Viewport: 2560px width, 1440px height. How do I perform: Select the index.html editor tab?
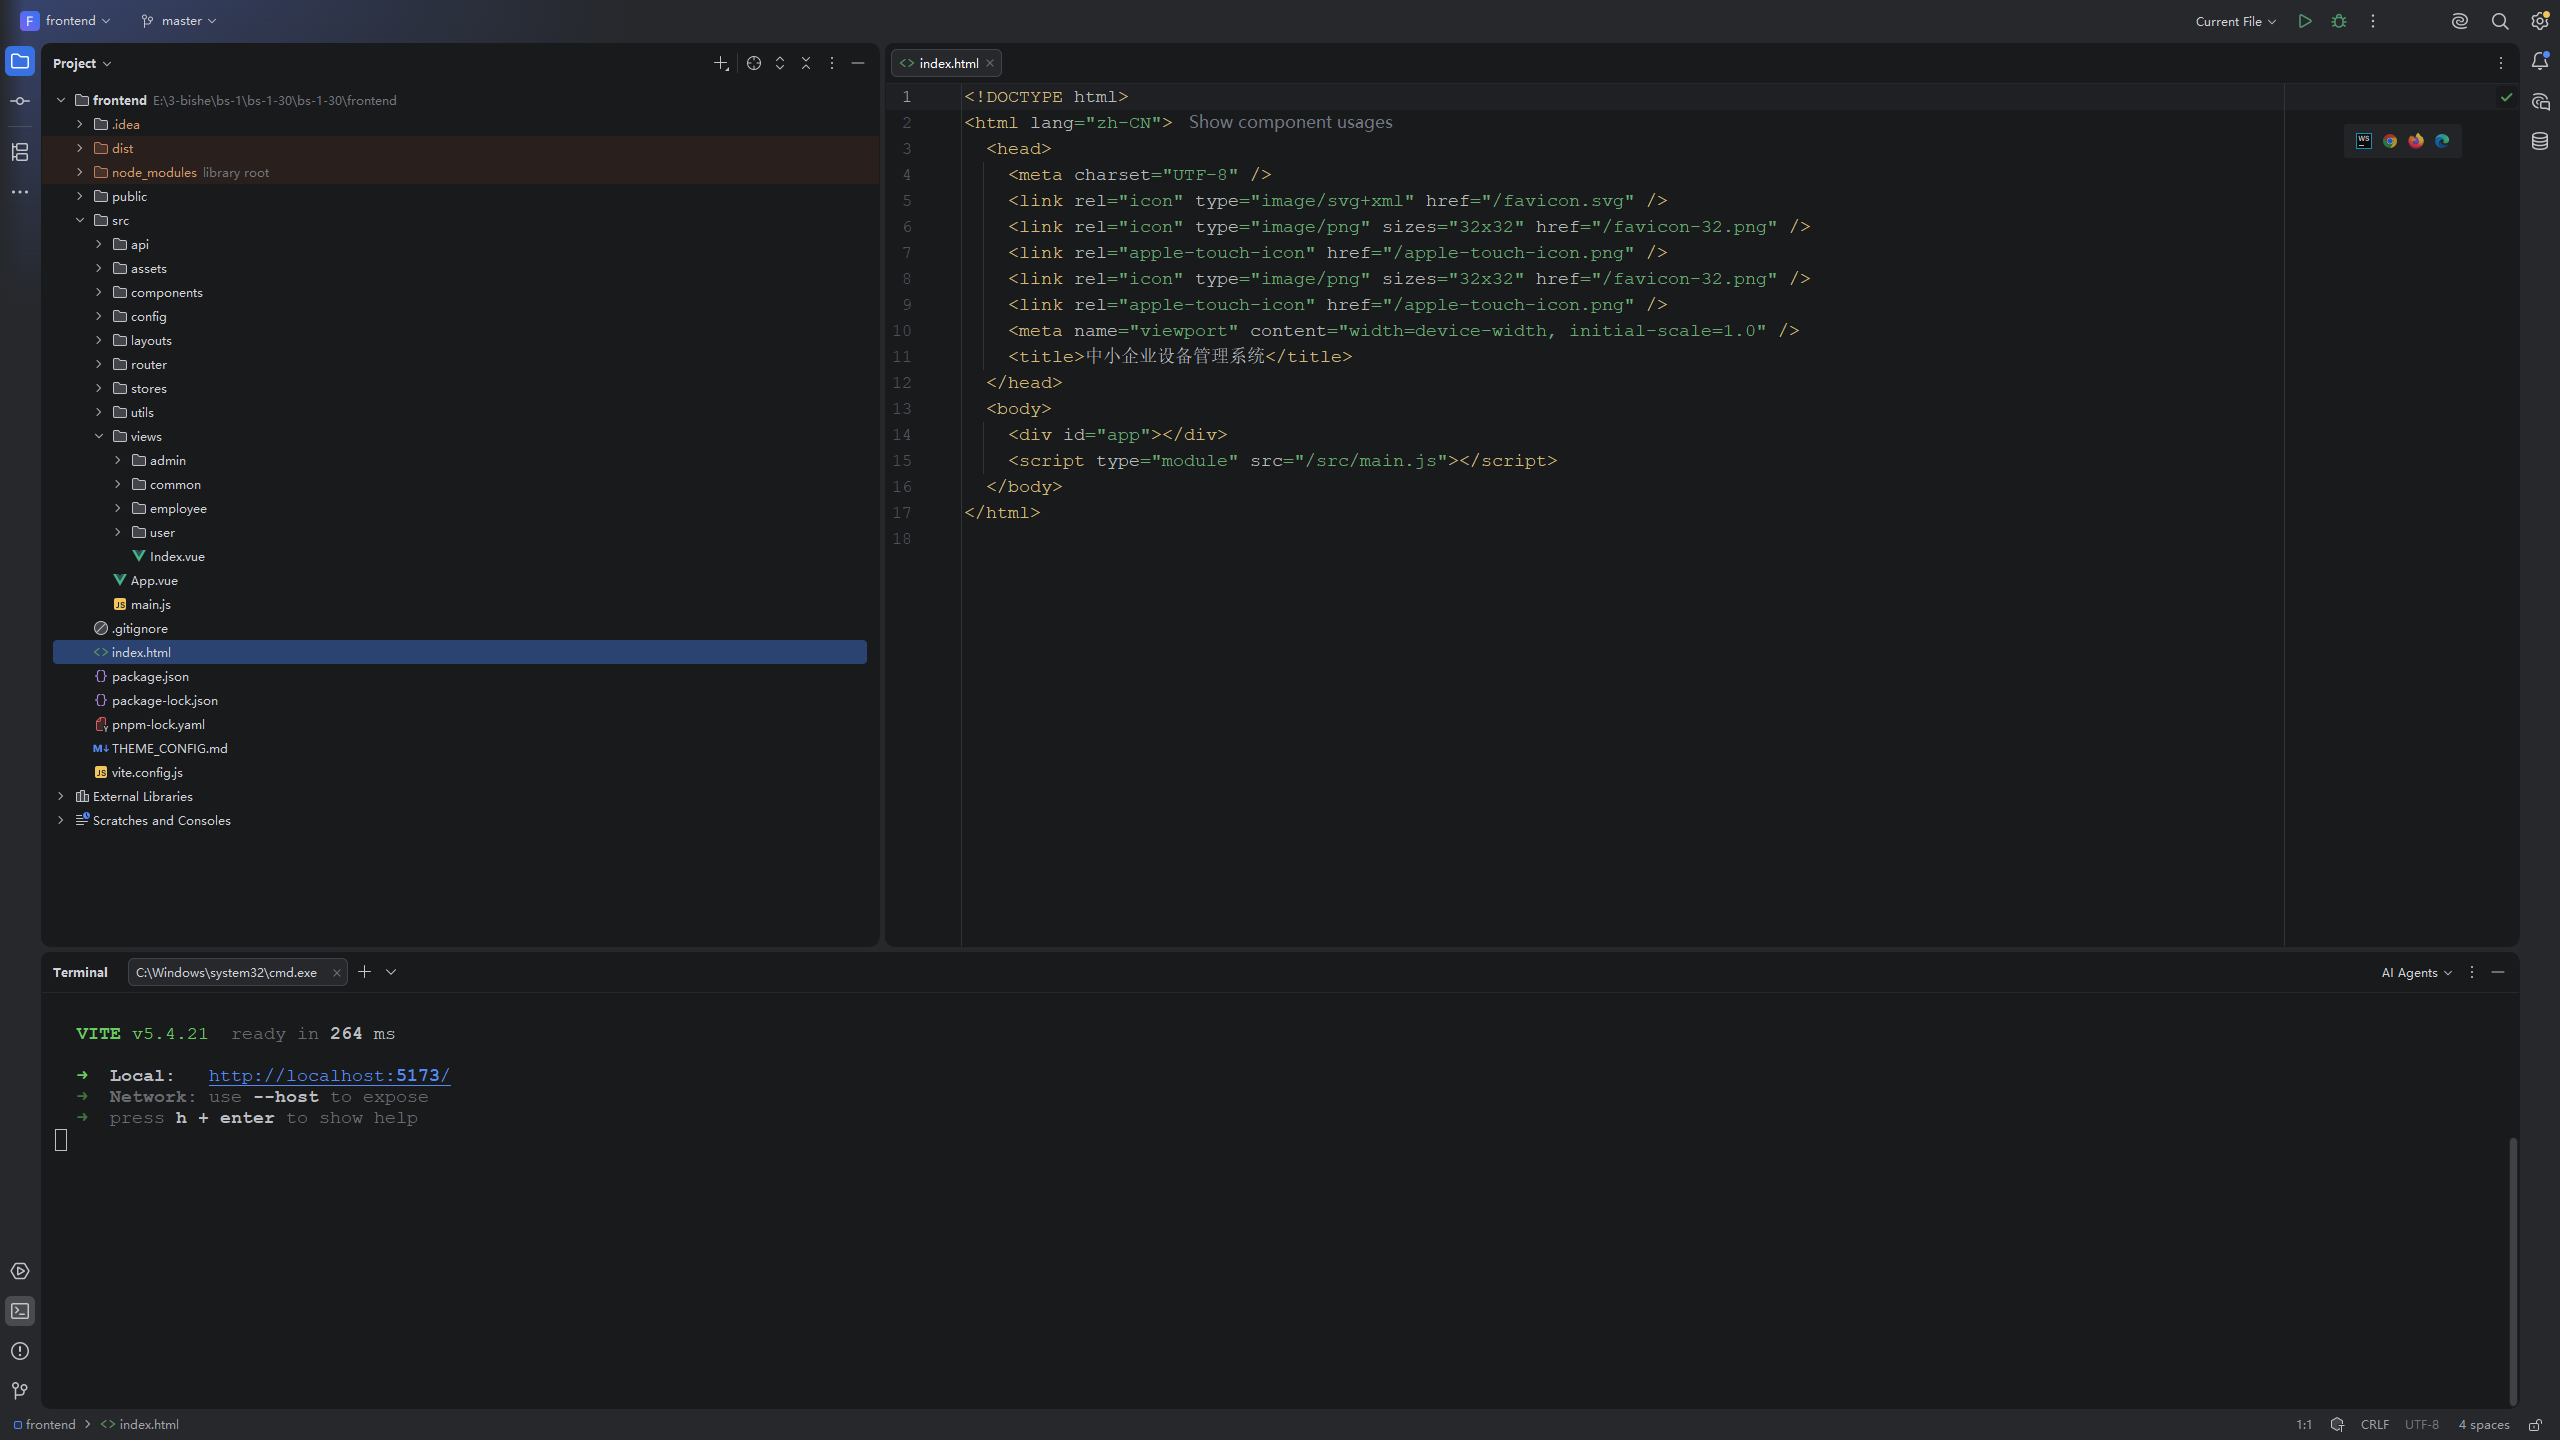click(946, 63)
